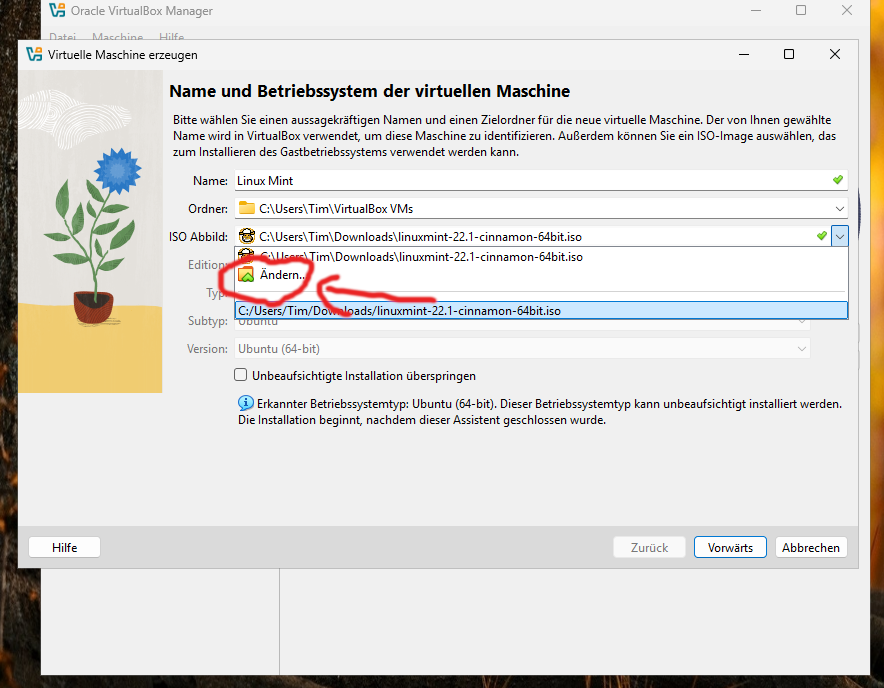Screen dimensions: 884x688
Task: Click the 'ISO Abbild:' field label
Action: pos(198,237)
